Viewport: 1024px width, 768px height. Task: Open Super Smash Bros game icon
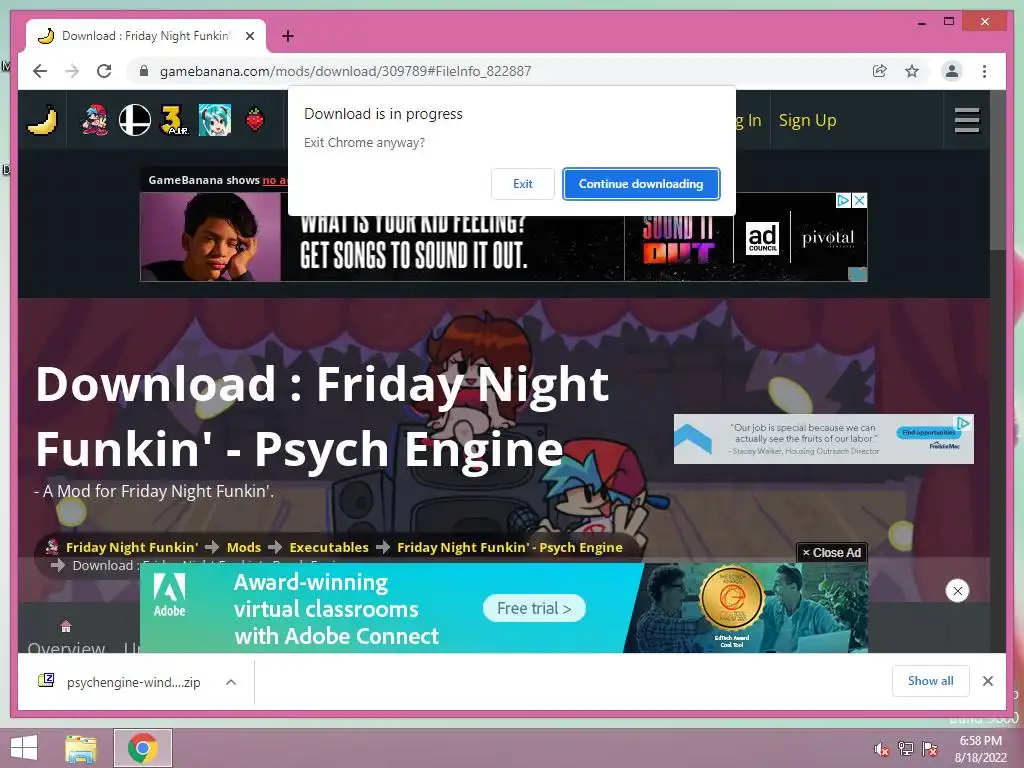pos(135,120)
